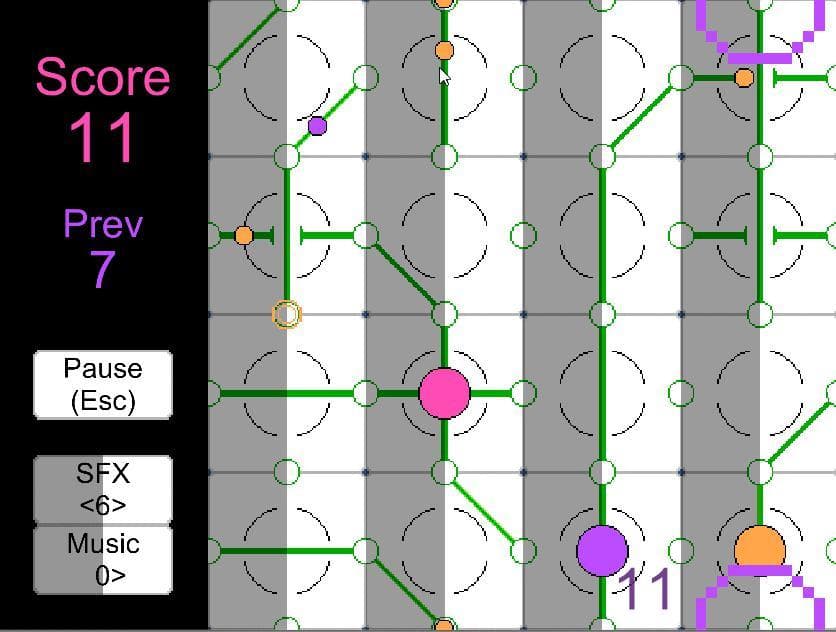Click the hollow node directly right of pink ball
Screen dimensions: 836x632
click(523, 394)
